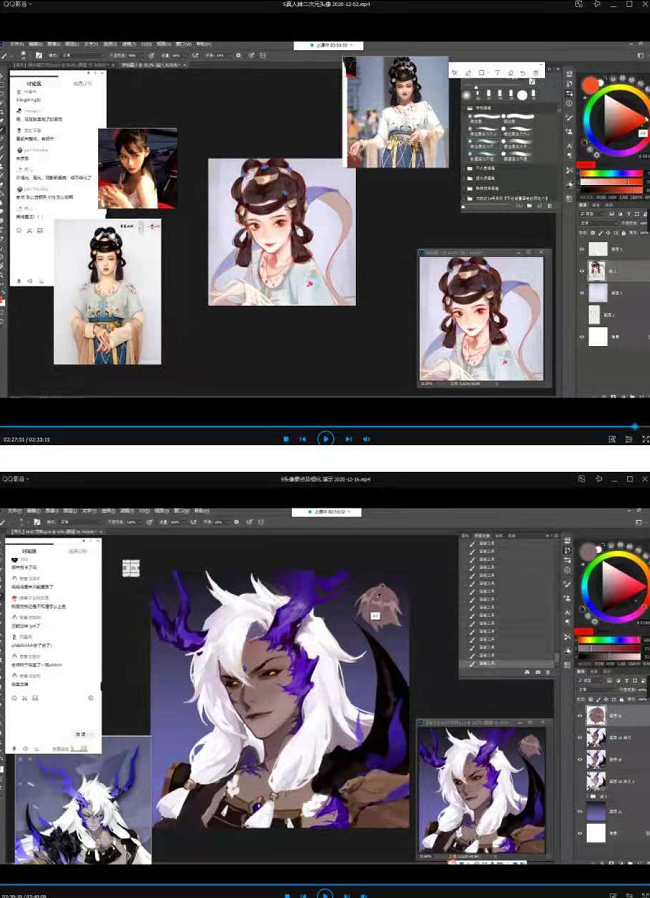This screenshot has height=898, width=650.
Task: Pick the large hard round brush preset
Action: (522, 95)
